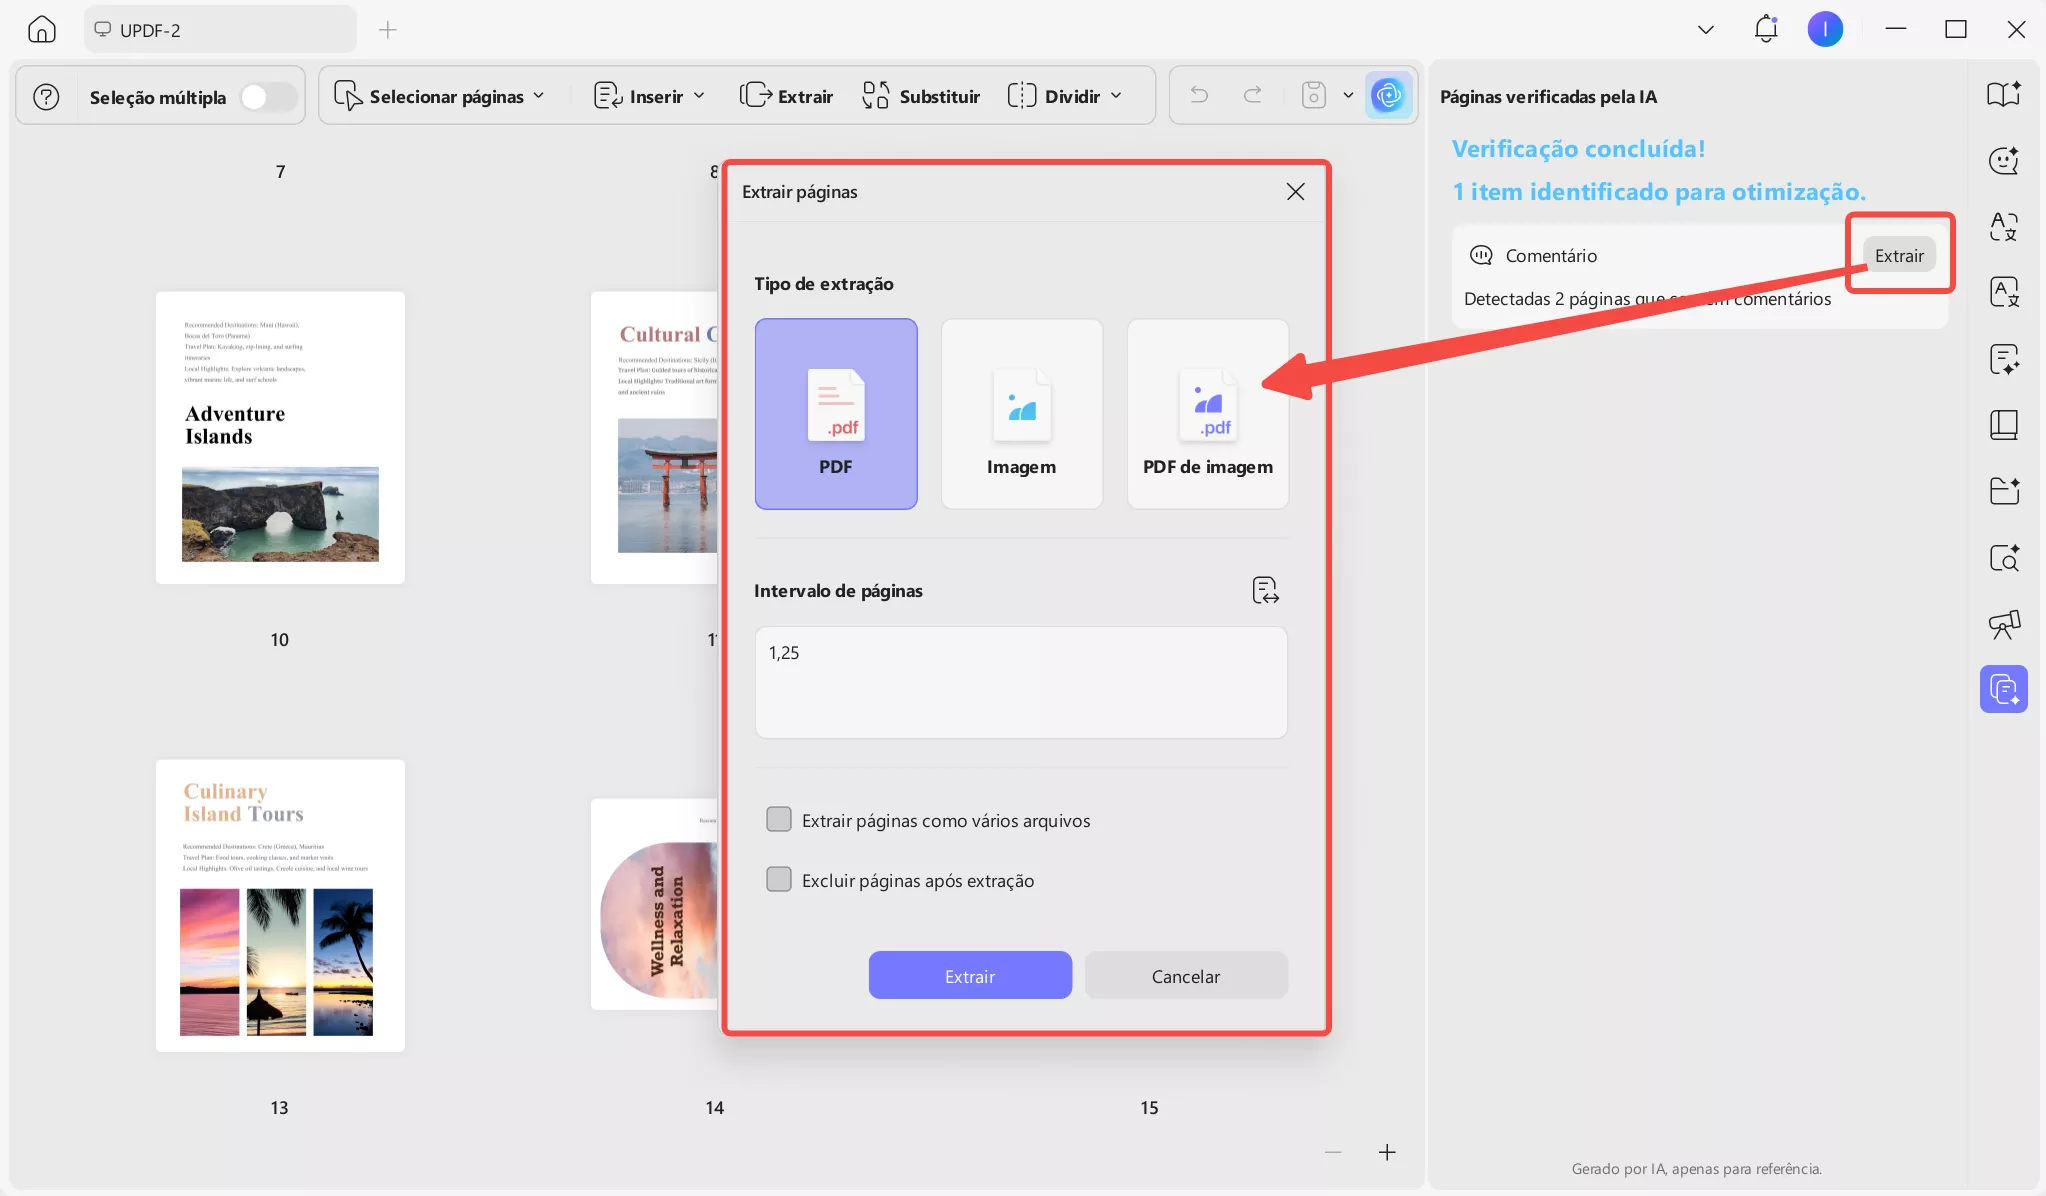Screen dimensions: 2046x1196
Task: Enable Excluir páginas após extração checkbox
Action: (x=779, y=880)
